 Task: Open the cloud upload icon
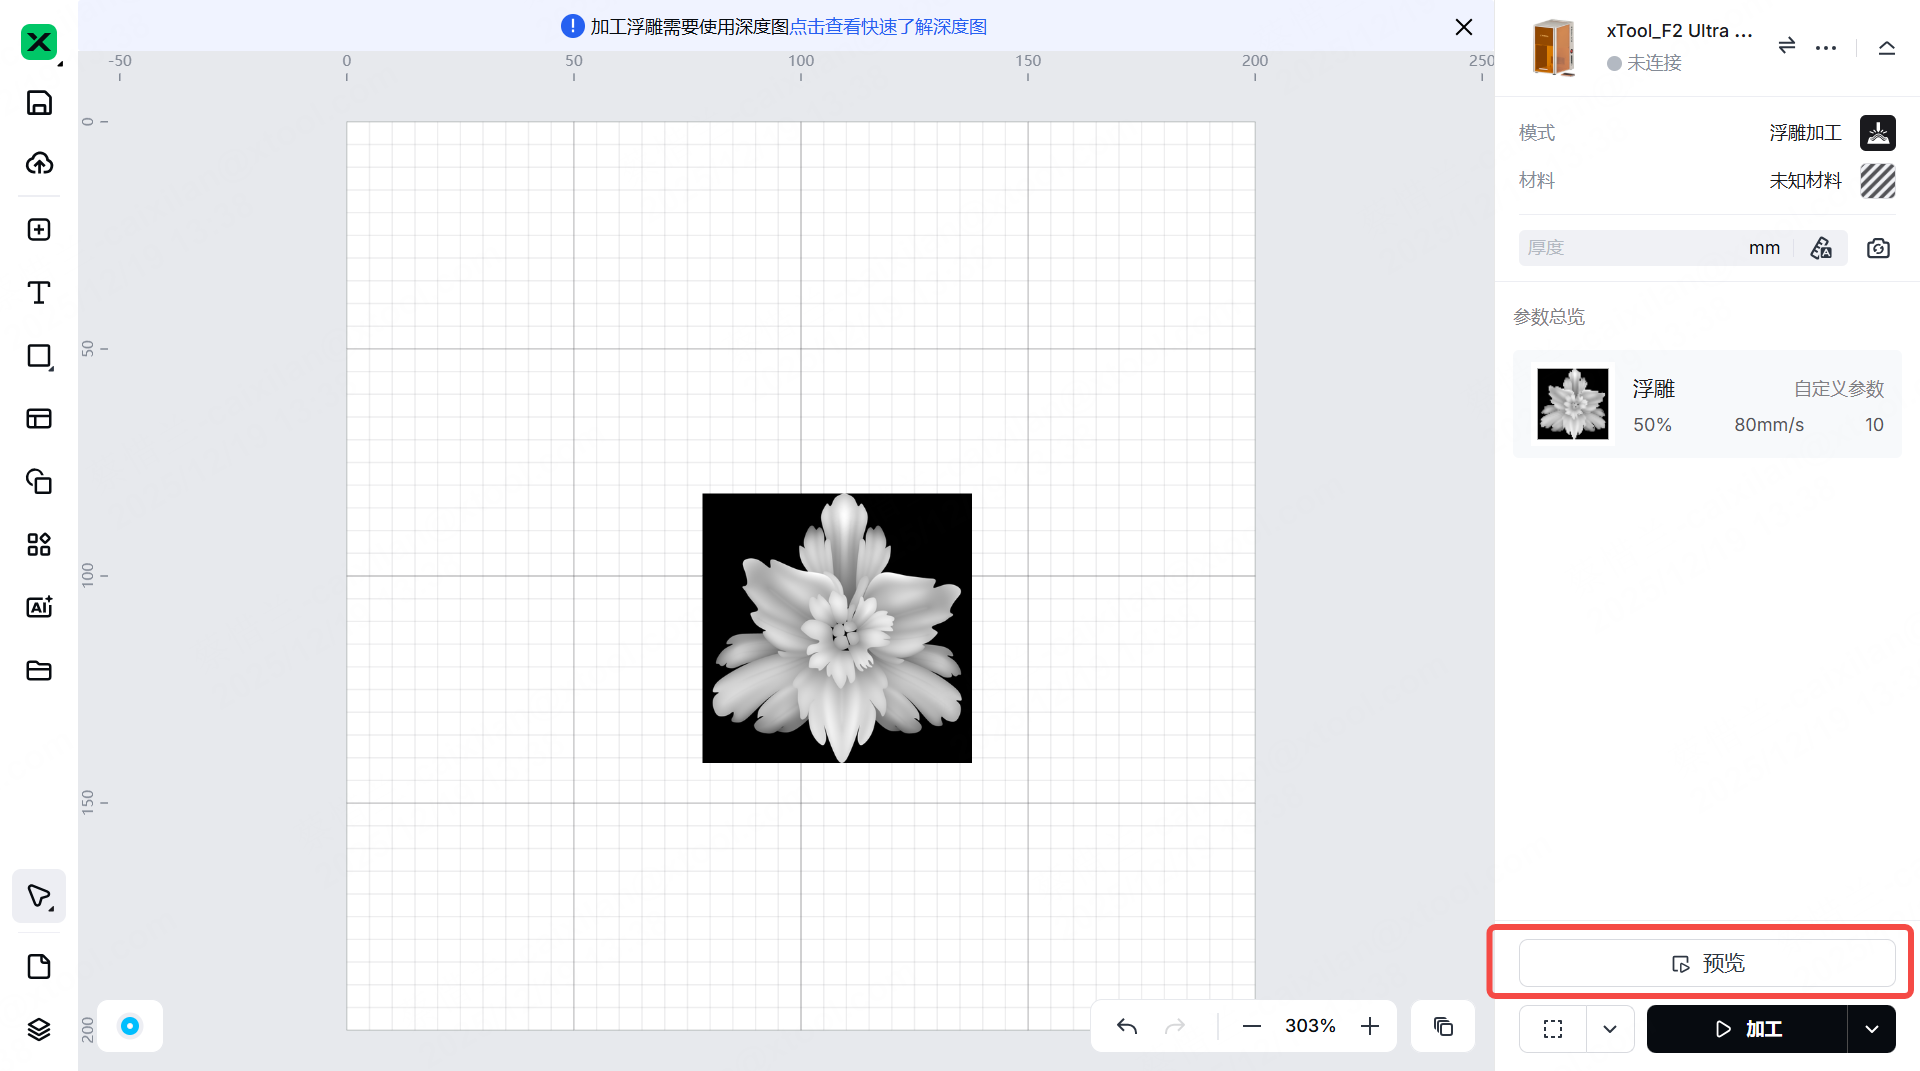point(39,163)
